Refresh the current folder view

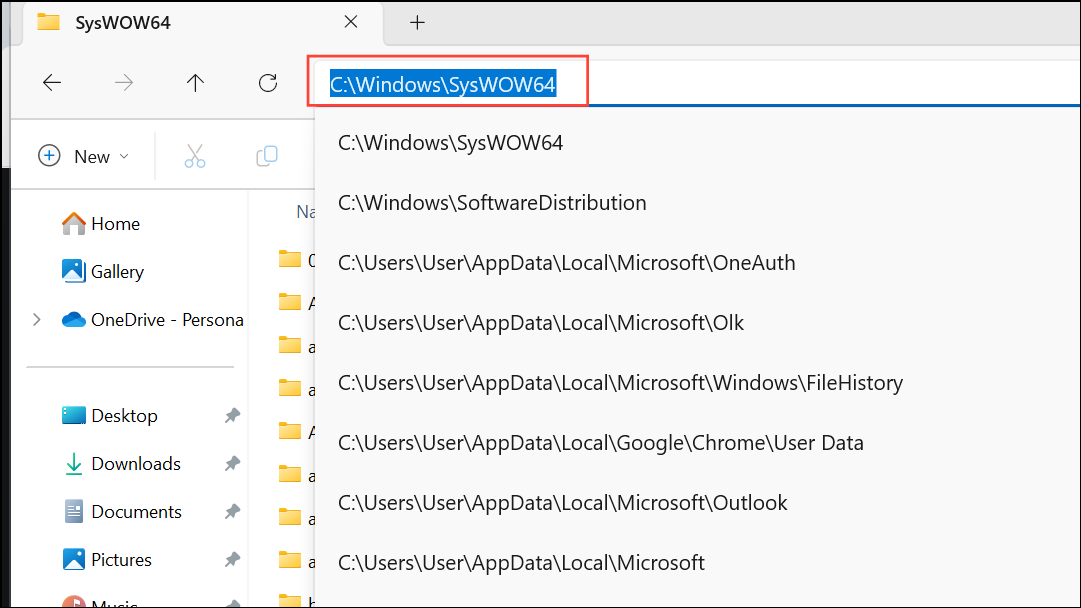pyautogui.click(x=267, y=83)
